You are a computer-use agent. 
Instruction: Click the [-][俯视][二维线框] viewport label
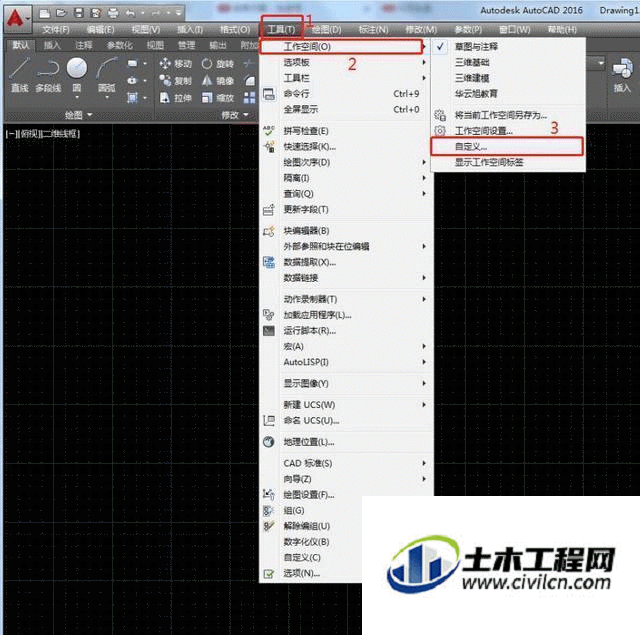(x=43, y=133)
